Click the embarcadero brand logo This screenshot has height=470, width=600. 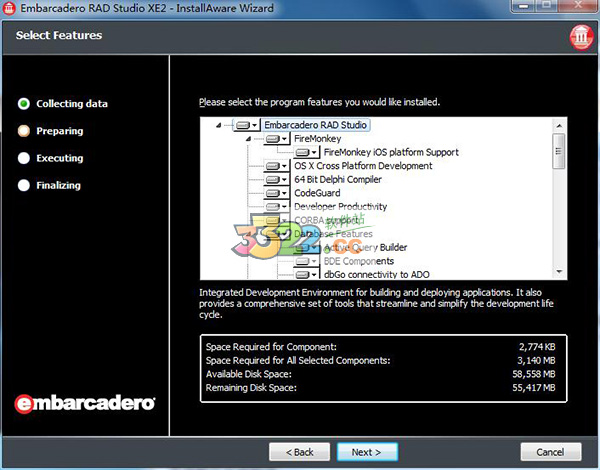click(85, 403)
